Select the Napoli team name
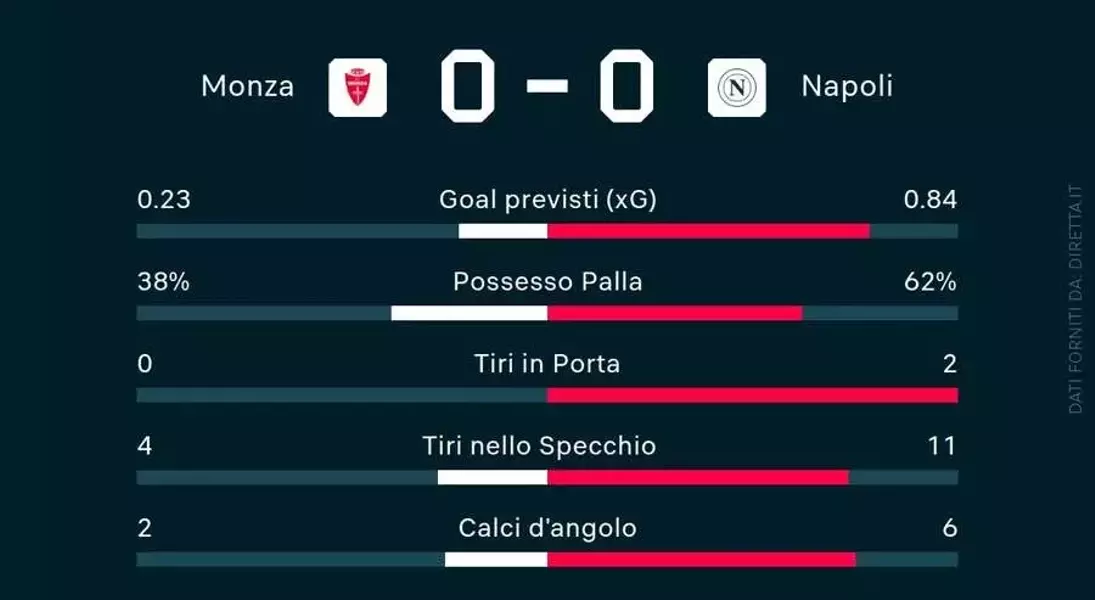Screen dimensions: 1095x600 click(847, 87)
